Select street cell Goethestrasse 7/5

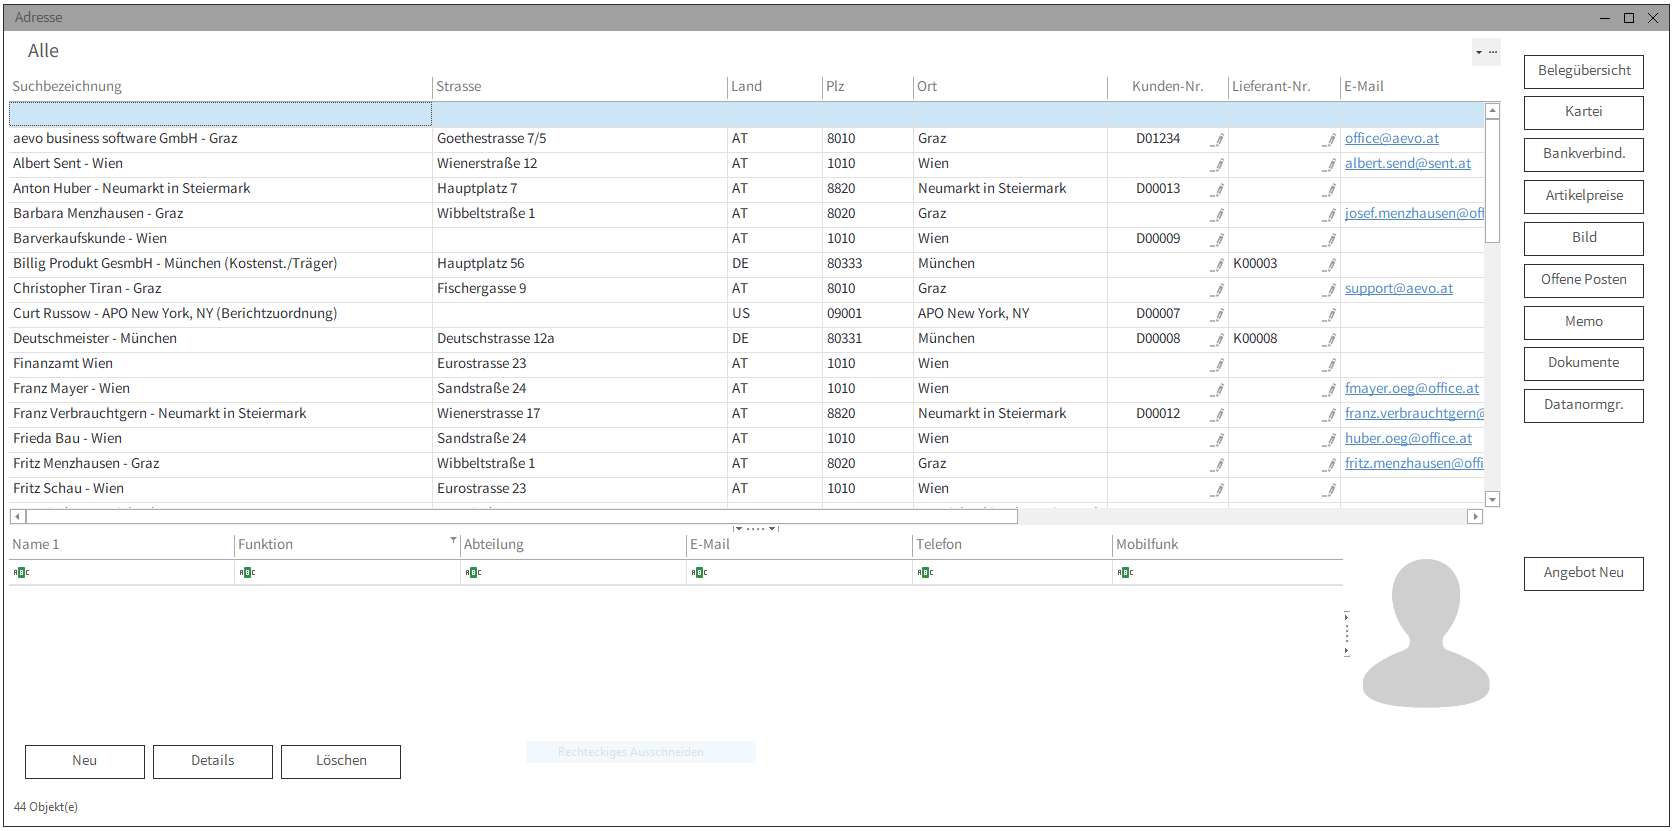point(580,139)
